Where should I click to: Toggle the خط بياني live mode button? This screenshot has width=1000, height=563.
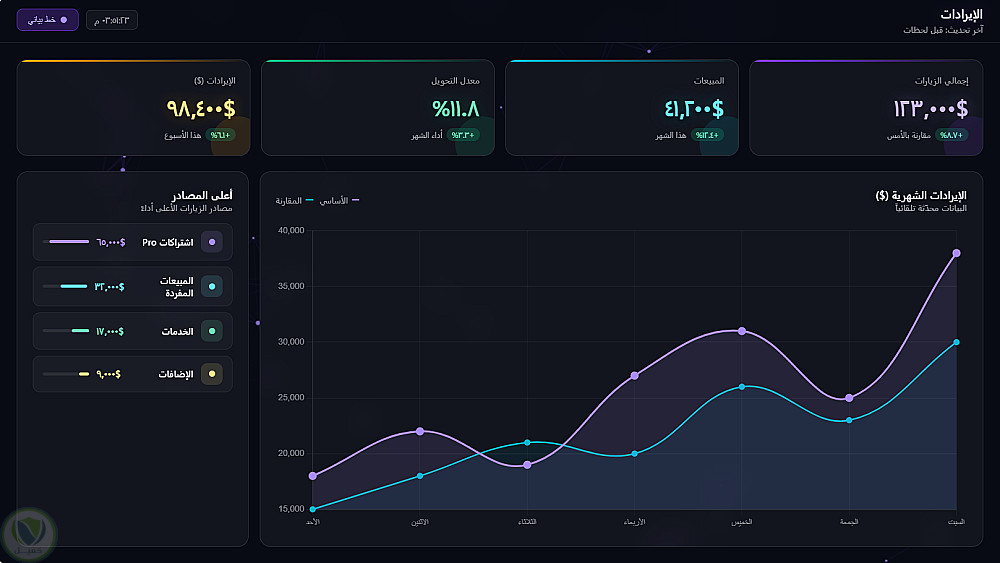[48, 20]
